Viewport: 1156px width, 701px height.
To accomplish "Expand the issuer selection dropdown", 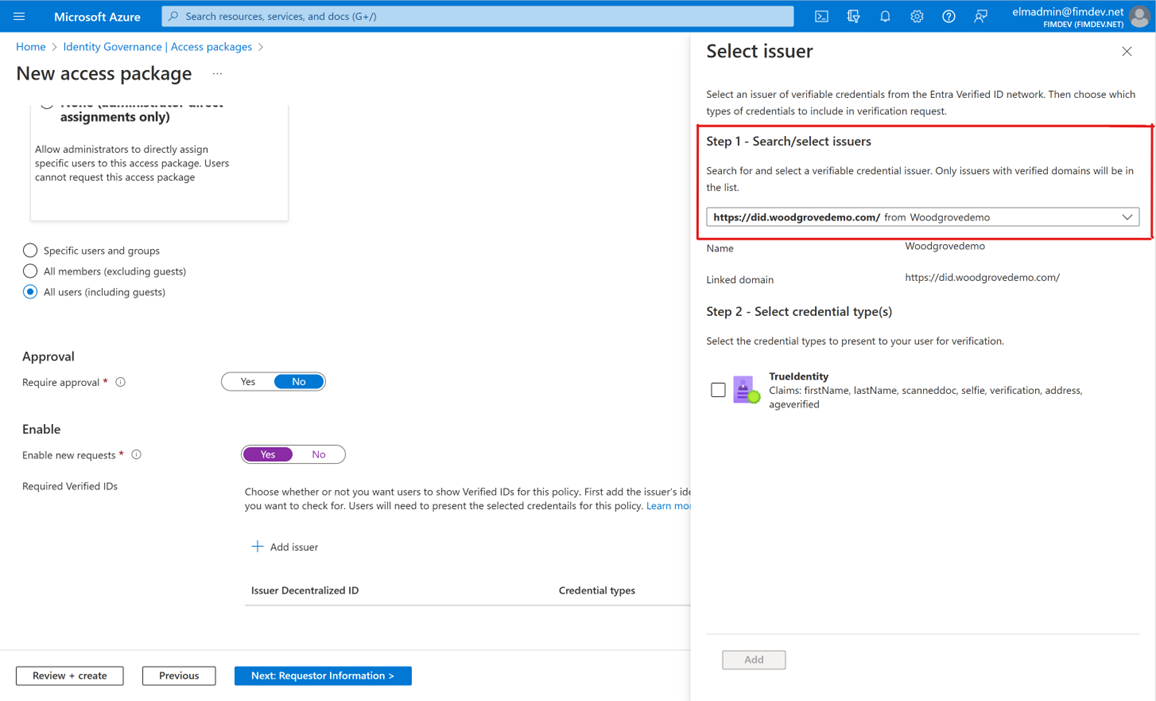I will point(1127,217).
